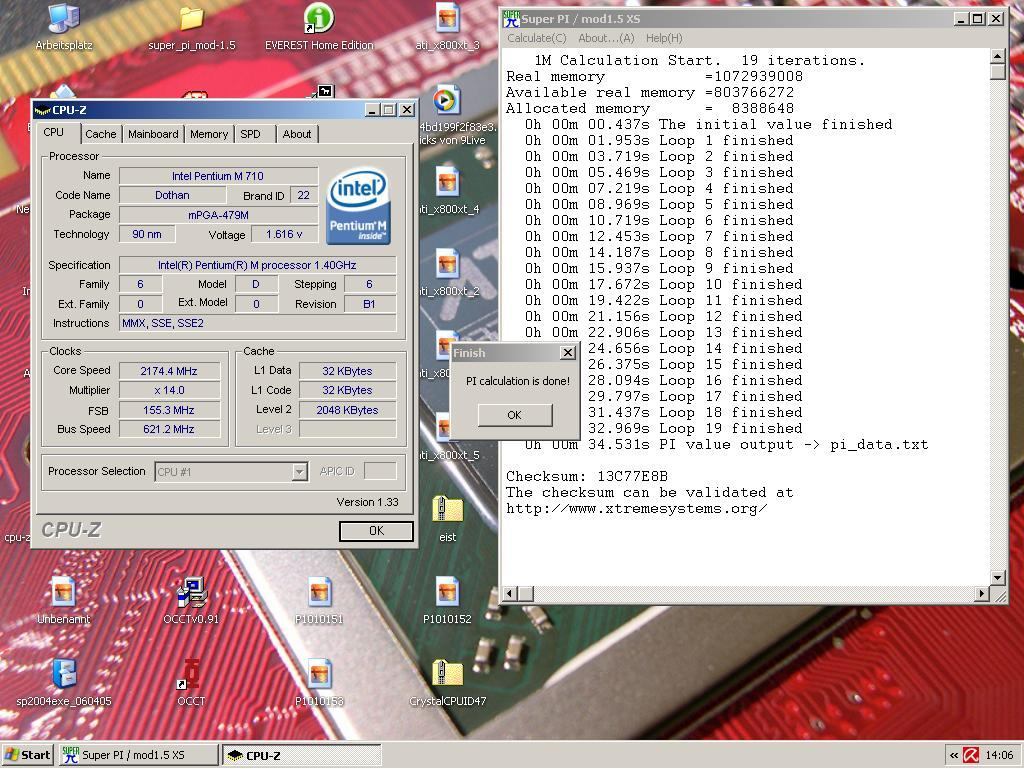Click the Instructions MMX, SSE, SSE2 field

tap(257, 323)
